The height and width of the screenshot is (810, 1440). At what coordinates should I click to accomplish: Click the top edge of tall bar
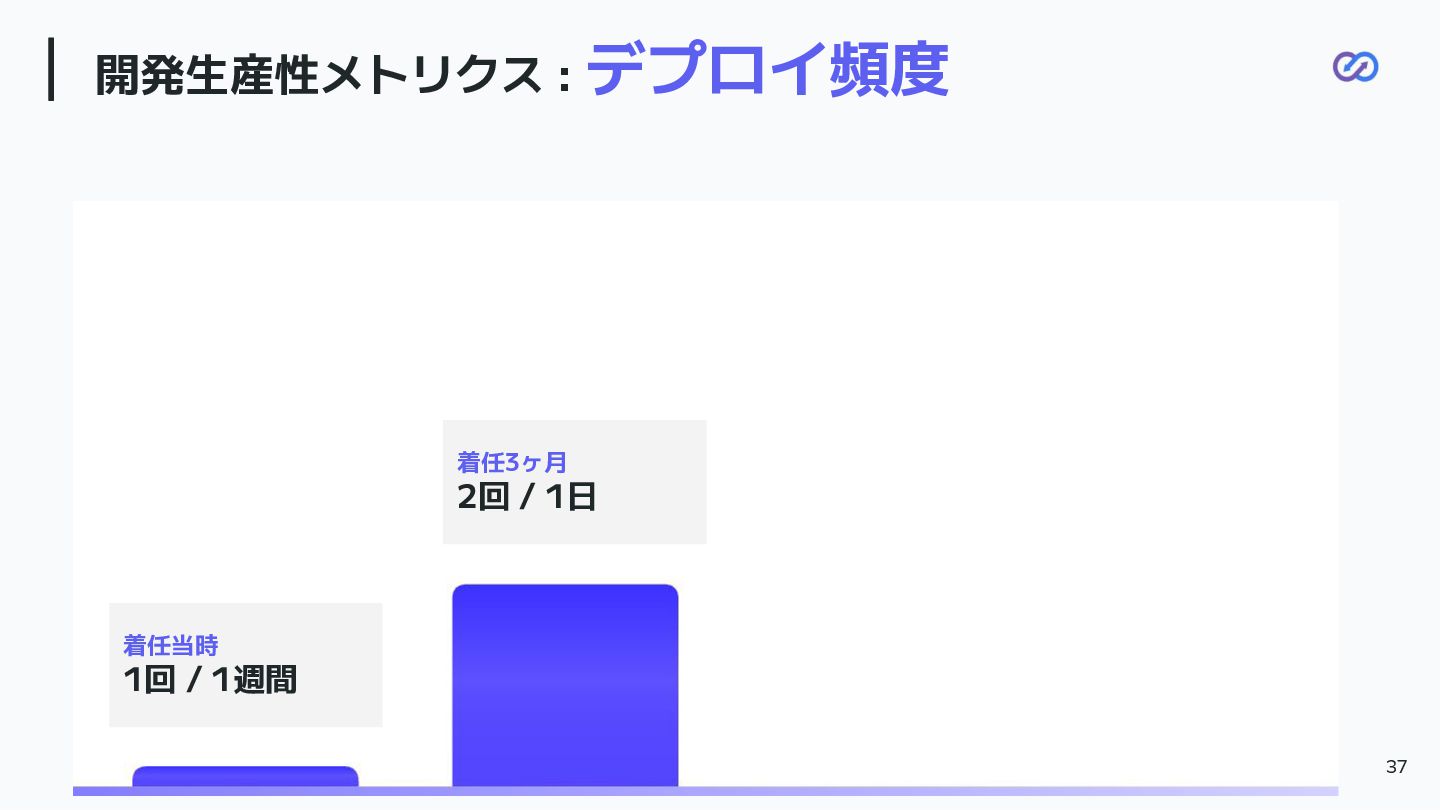[565, 587]
